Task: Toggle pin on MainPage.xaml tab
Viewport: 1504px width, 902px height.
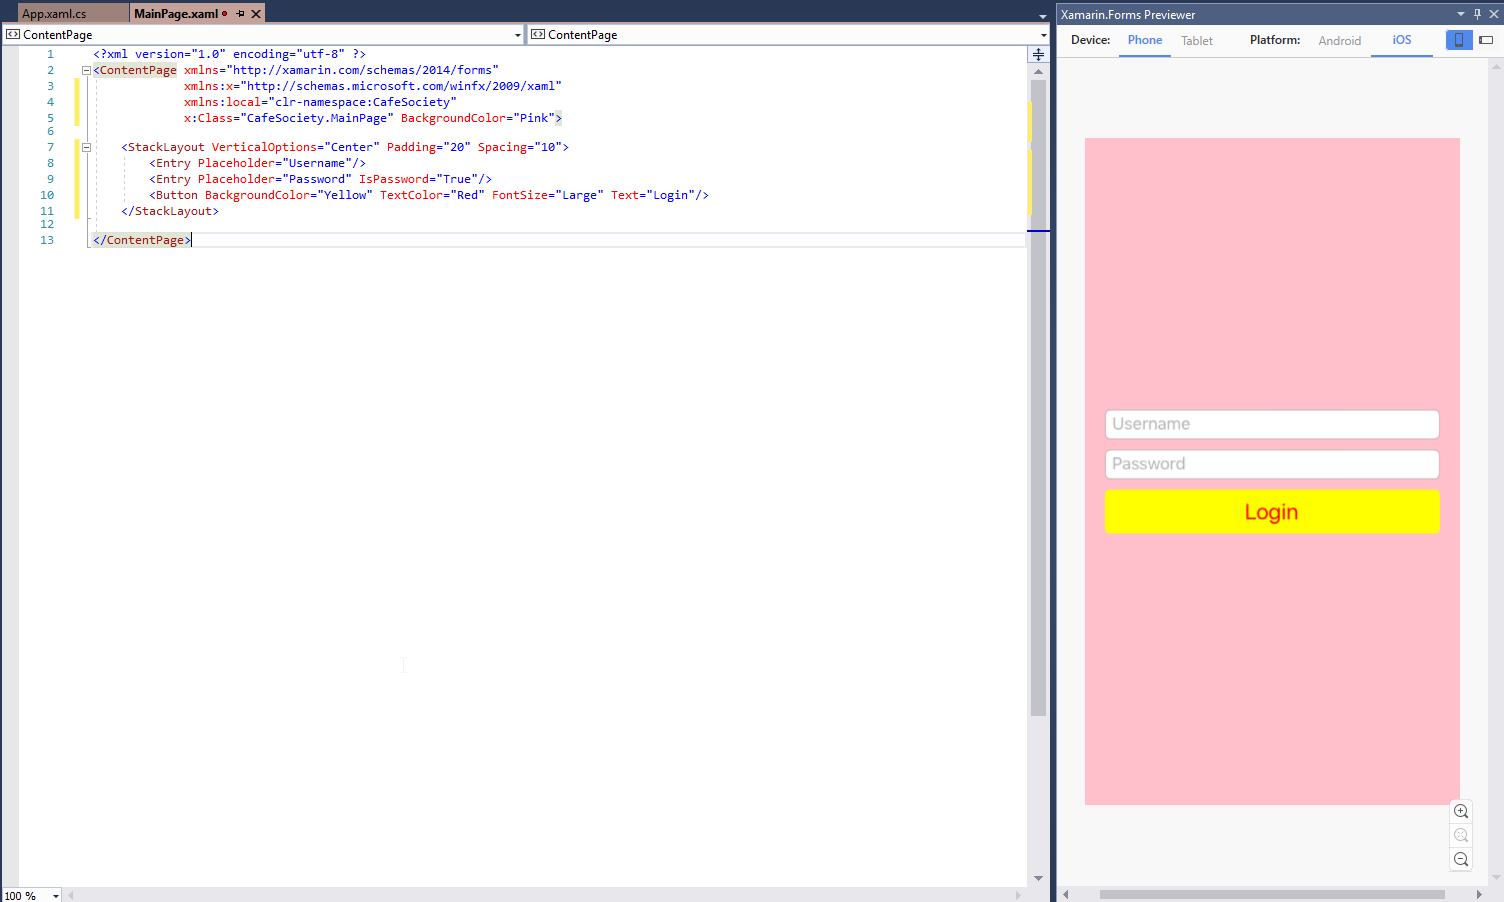Action: [240, 14]
